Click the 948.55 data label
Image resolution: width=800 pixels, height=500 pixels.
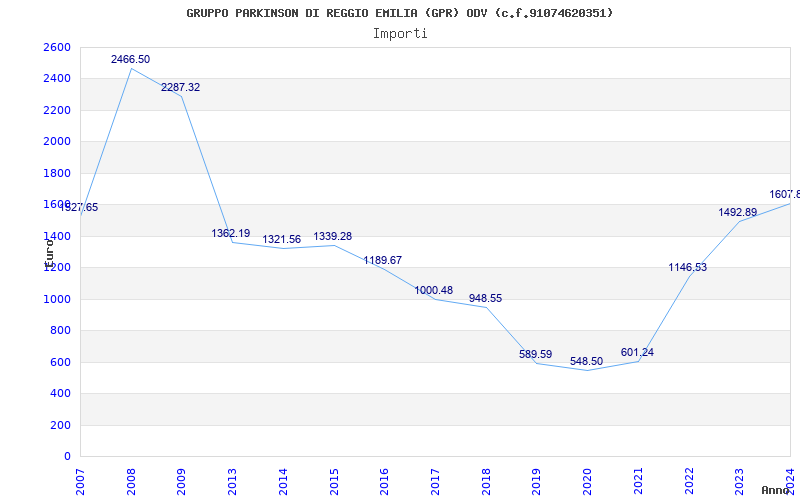point(485,298)
